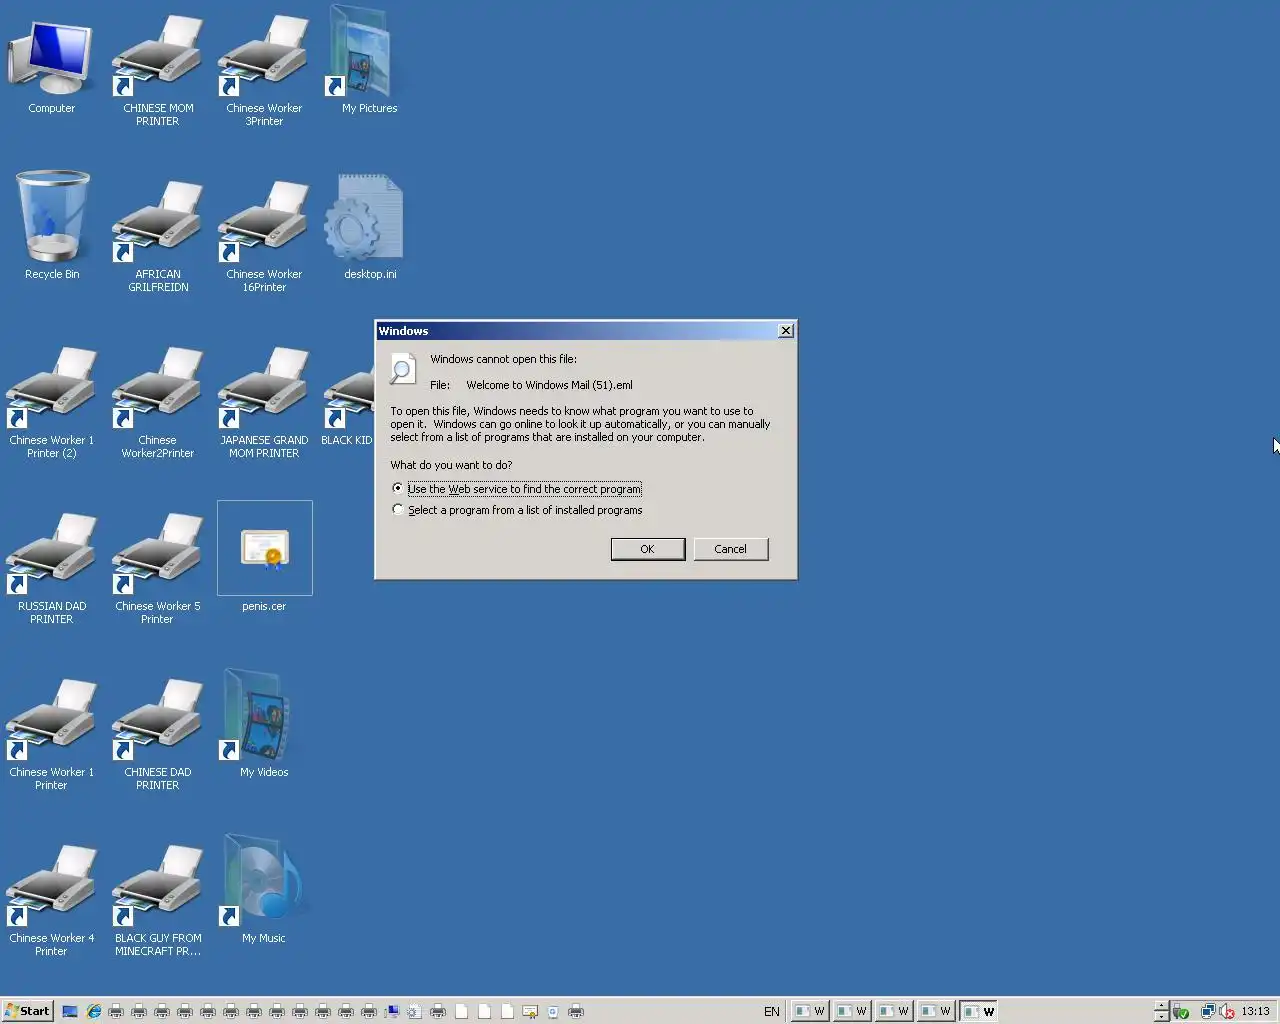
Task: Click Recycle Bin icon in quick launch bar
Action: tap(553, 1011)
